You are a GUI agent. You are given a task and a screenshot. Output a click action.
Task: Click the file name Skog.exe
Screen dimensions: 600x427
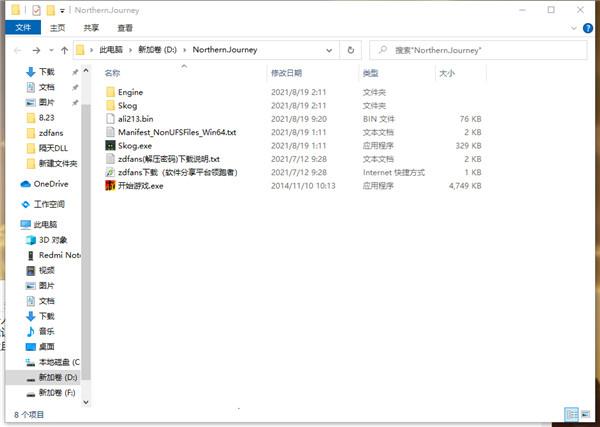135,146
